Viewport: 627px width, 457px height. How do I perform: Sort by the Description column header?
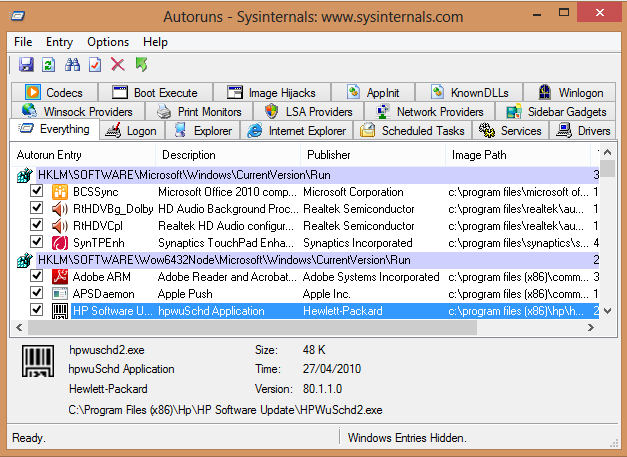tap(228, 155)
